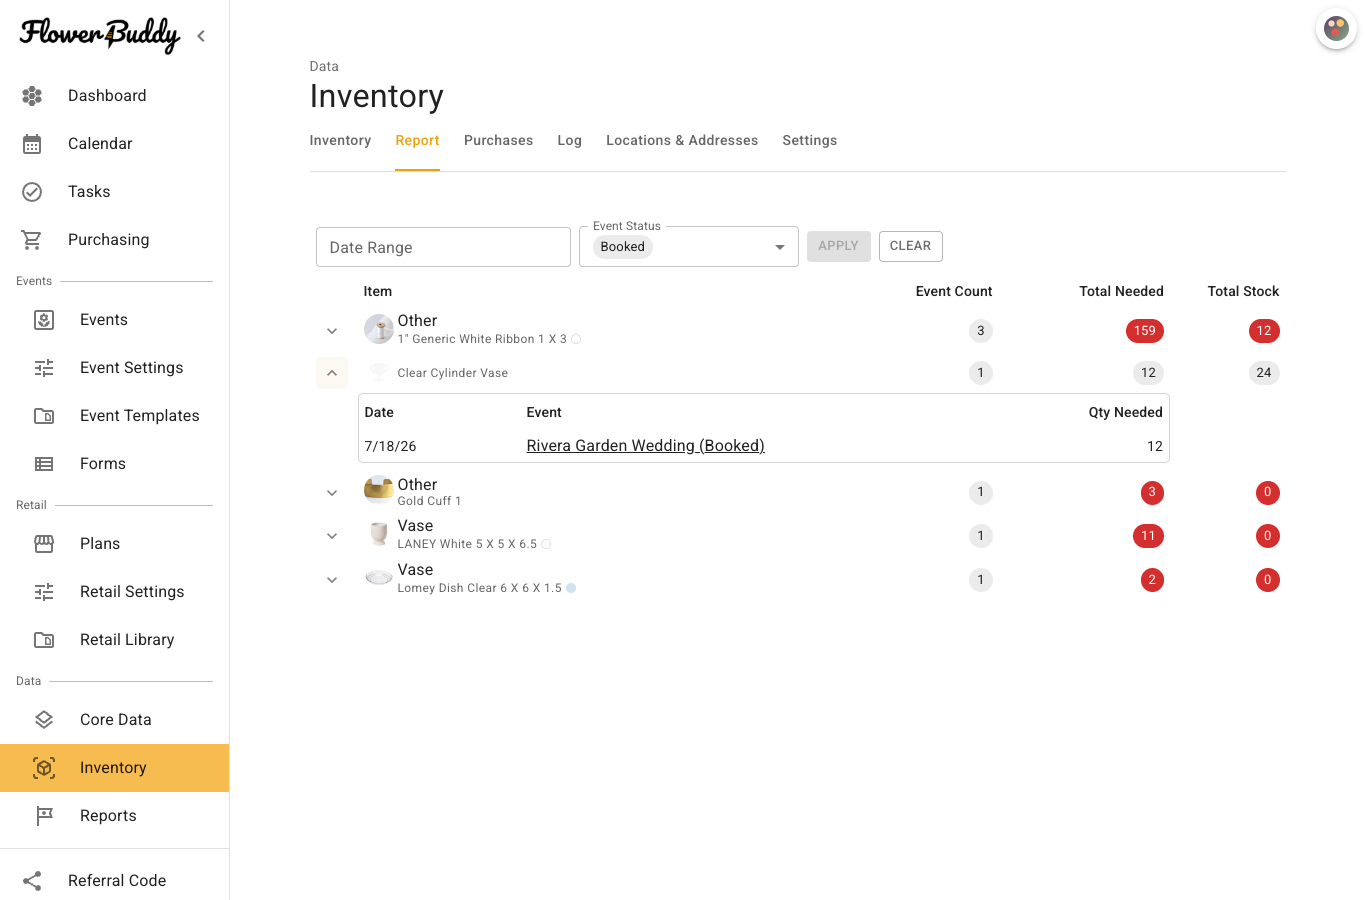The image size is (1365, 900).
Task: Click the Date Range input field
Action: pyautogui.click(x=443, y=247)
